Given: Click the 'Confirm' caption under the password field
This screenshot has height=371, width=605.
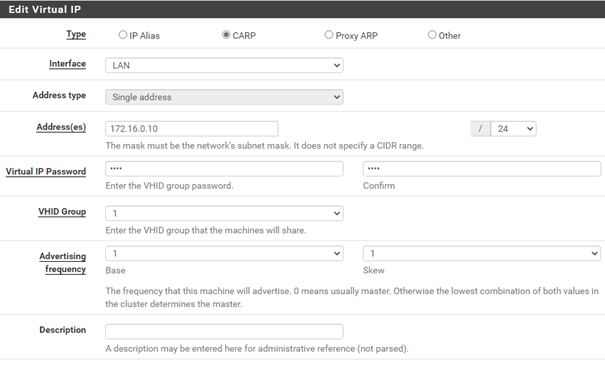Looking at the screenshot, I should click(x=379, y=186).
